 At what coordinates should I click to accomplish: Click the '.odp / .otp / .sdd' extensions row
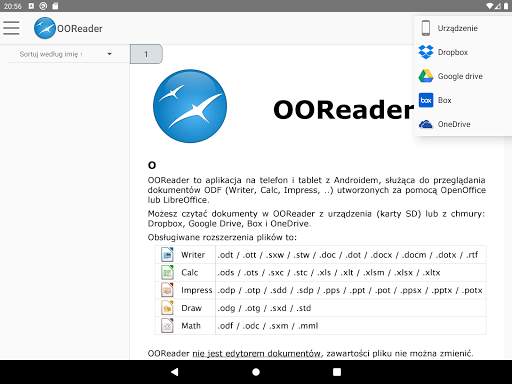[350, 290]
